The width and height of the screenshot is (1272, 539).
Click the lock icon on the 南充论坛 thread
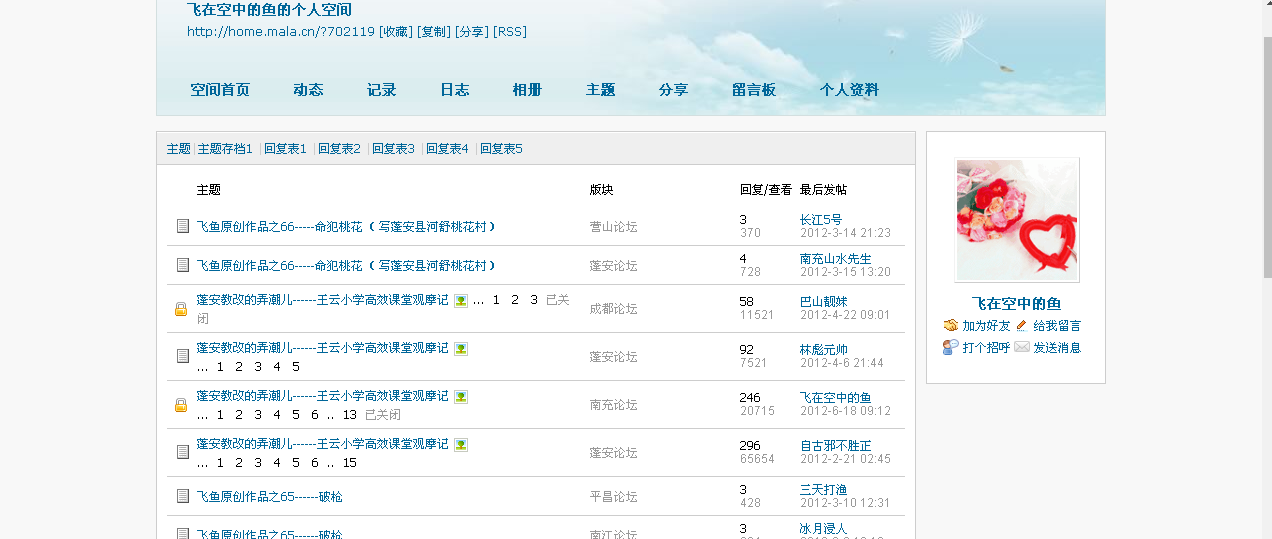[181, 405]
